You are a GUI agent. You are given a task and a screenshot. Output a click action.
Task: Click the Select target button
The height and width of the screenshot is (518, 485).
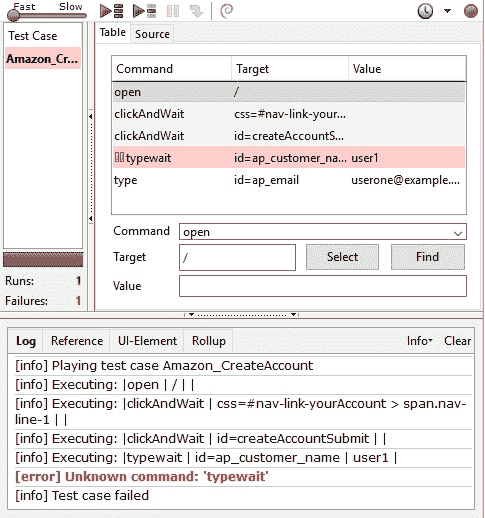coord(342,257)
